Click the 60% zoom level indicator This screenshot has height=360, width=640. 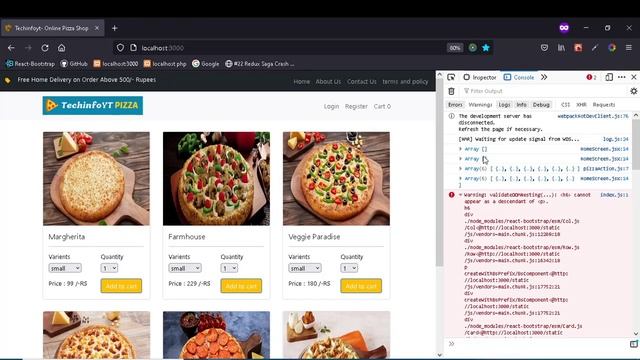455,48
